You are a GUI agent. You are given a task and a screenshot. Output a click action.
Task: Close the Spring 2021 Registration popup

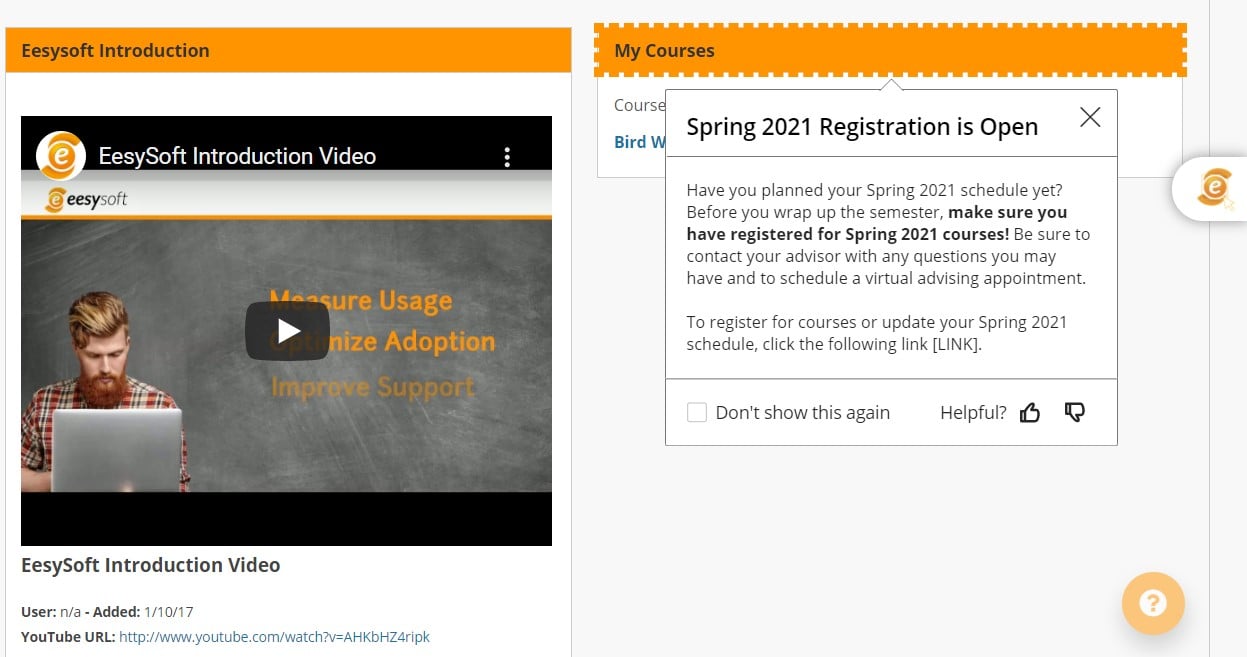pyautogui.click(x=1090, y=117)
